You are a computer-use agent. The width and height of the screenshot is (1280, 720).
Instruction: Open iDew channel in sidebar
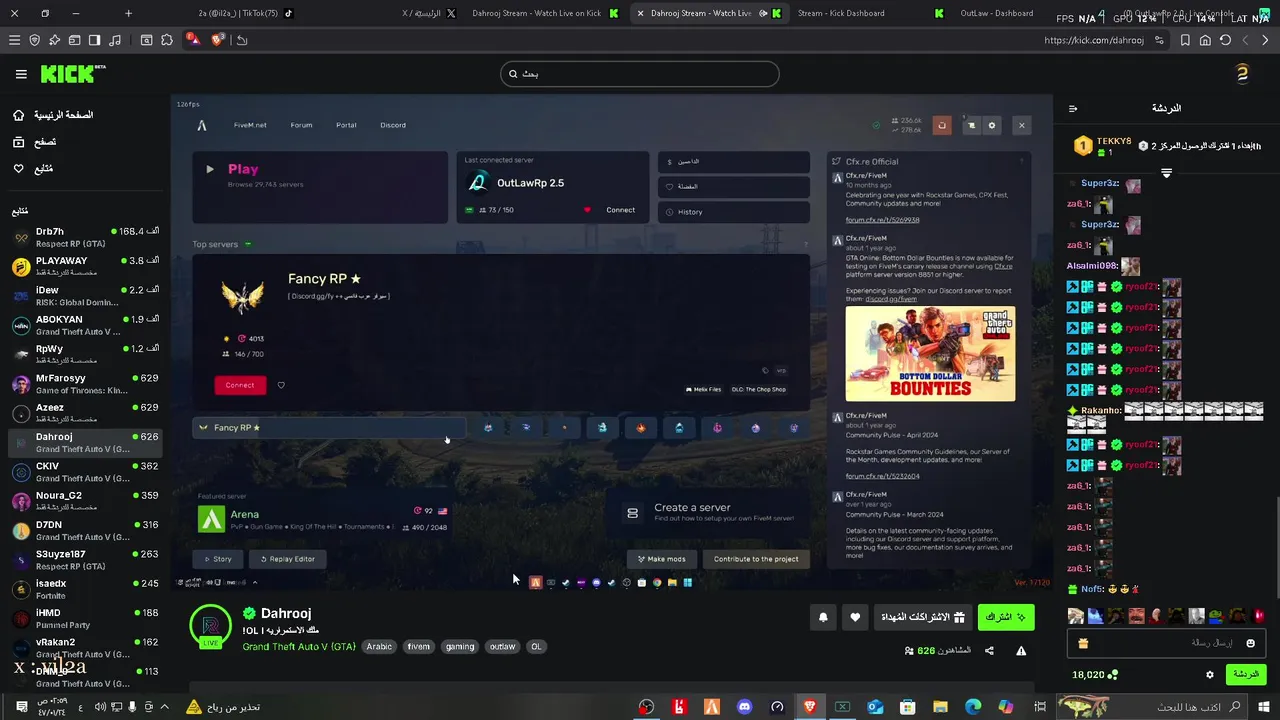tap(85, 296)
